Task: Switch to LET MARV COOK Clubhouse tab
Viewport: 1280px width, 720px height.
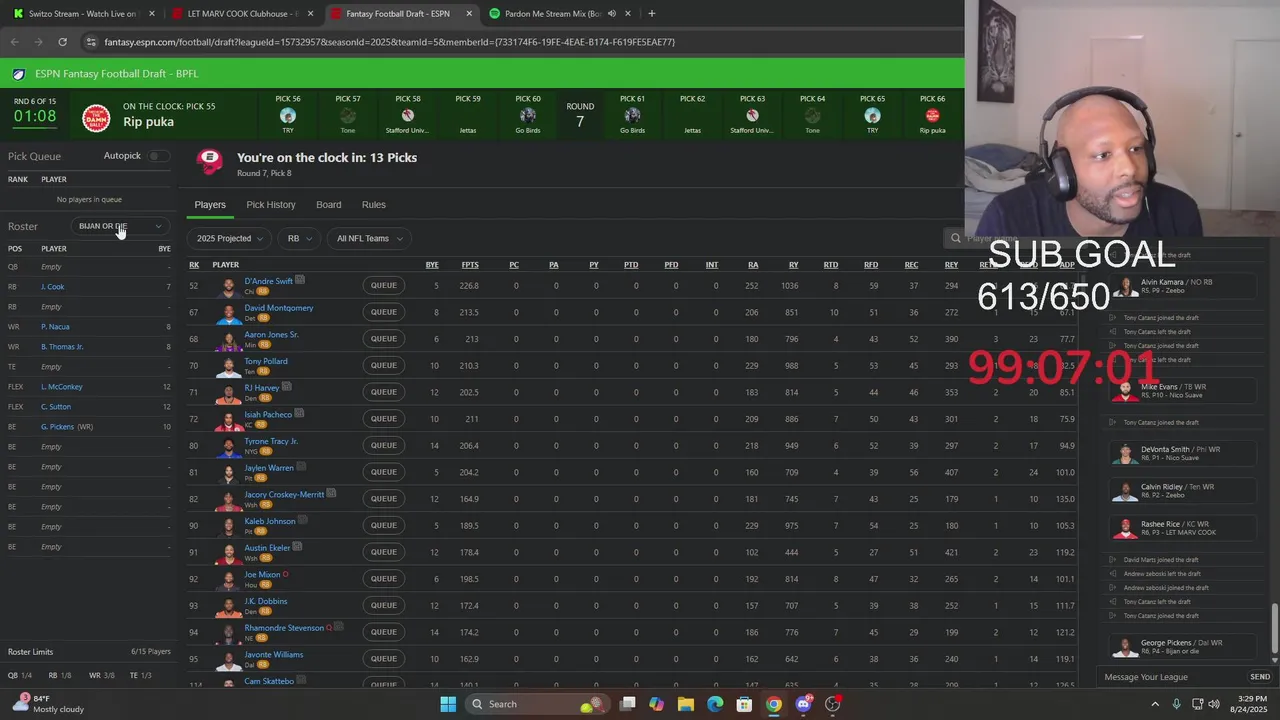Action: [243, 14]
